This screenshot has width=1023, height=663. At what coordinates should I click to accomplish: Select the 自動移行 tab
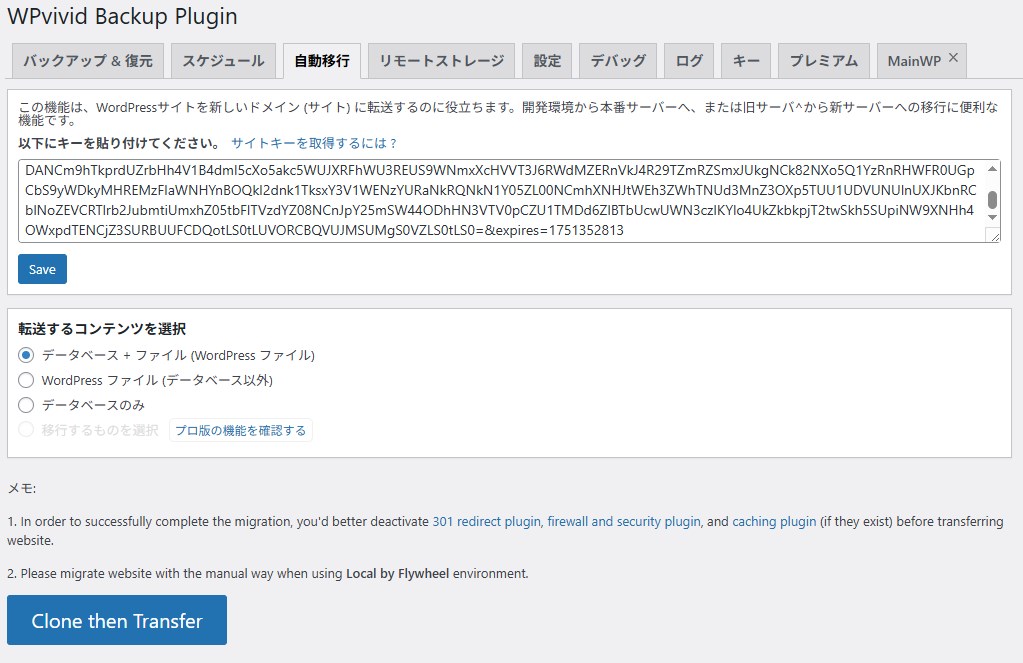click(x=322, y=61)
